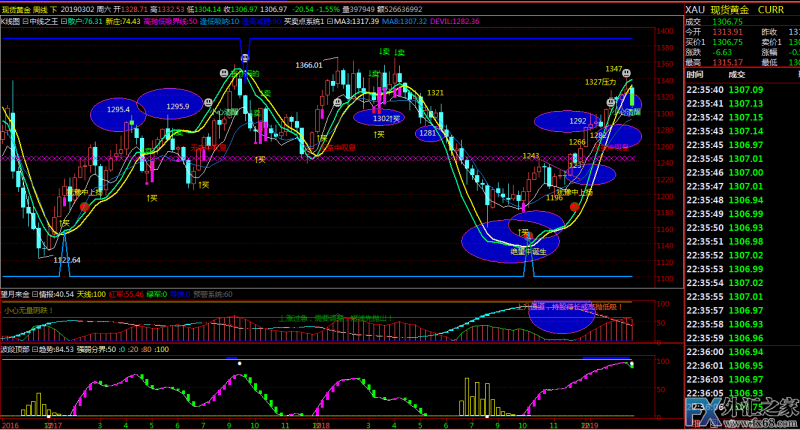800x430 pixels.
Task: Open the 周线 period selector in the chart header
Action: click(x=42, y=7)
